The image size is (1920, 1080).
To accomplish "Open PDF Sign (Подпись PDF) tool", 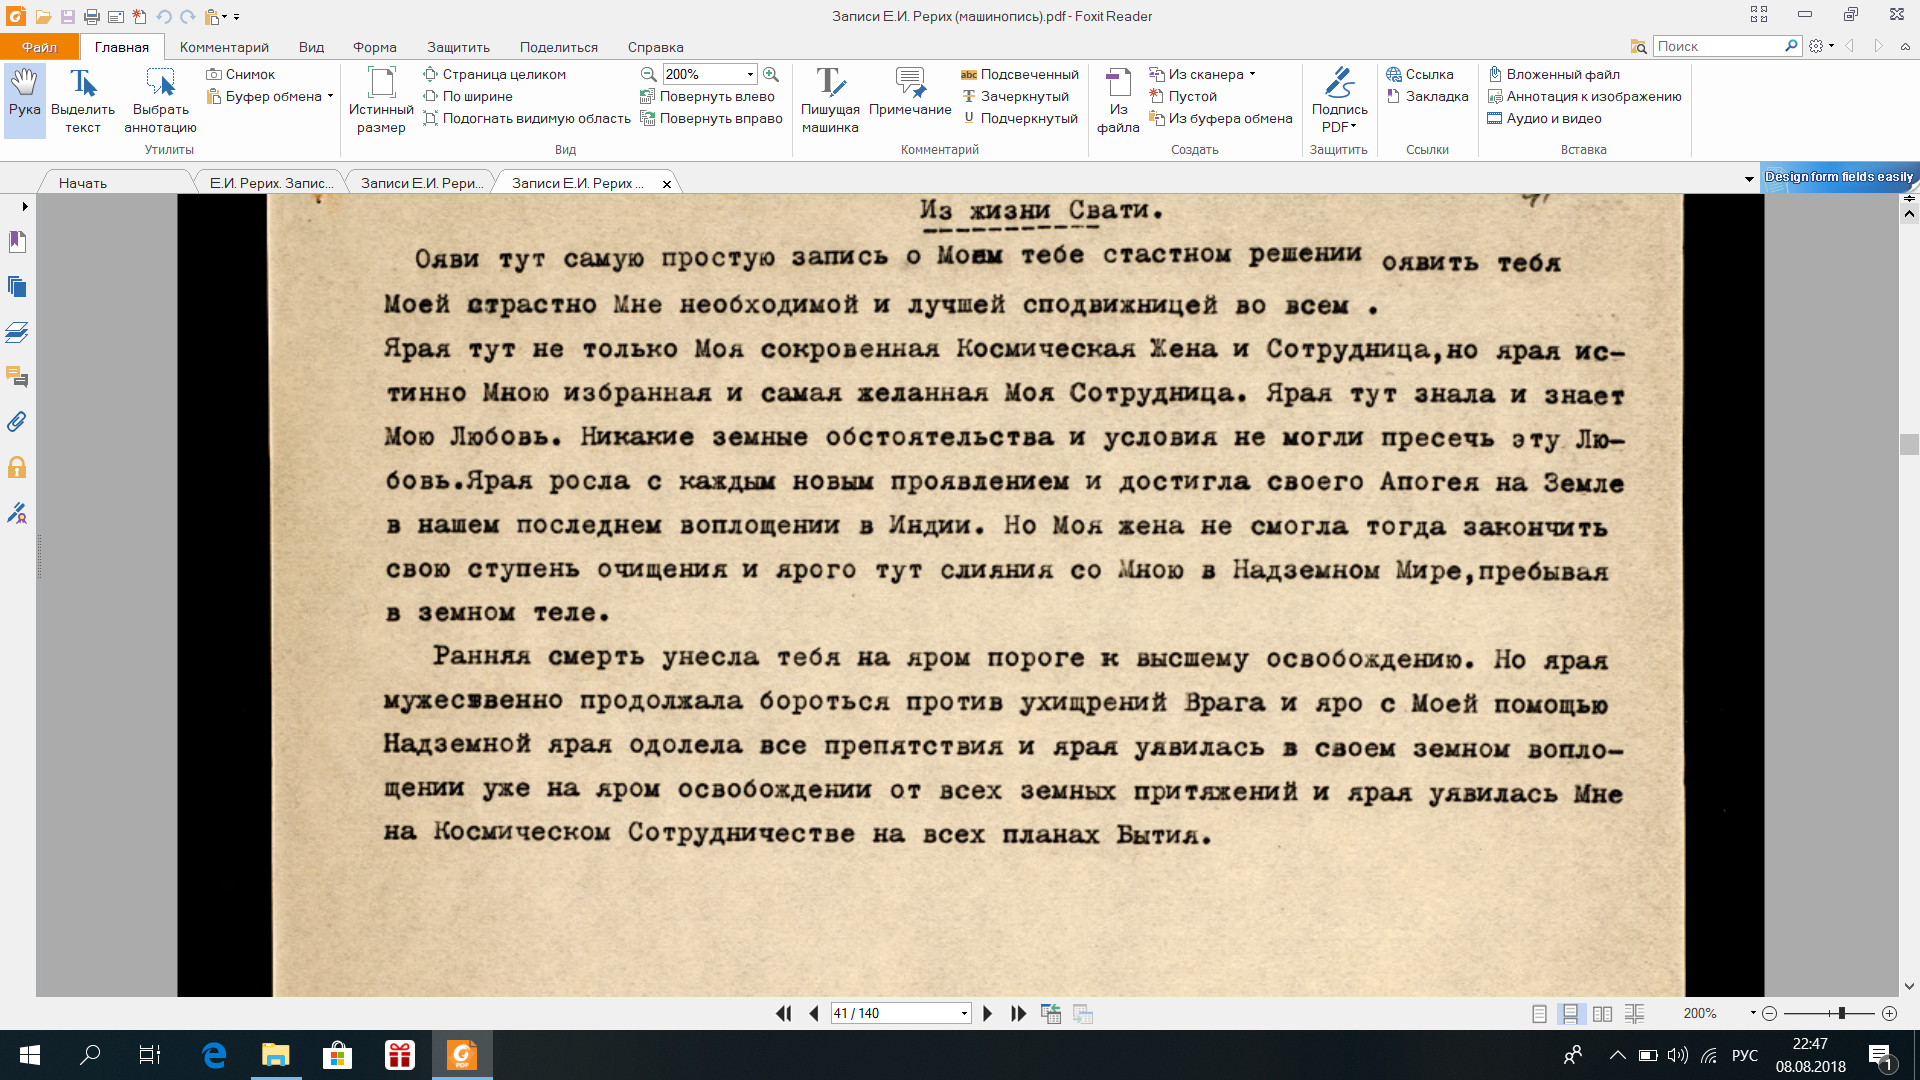I will (1339, 100).
